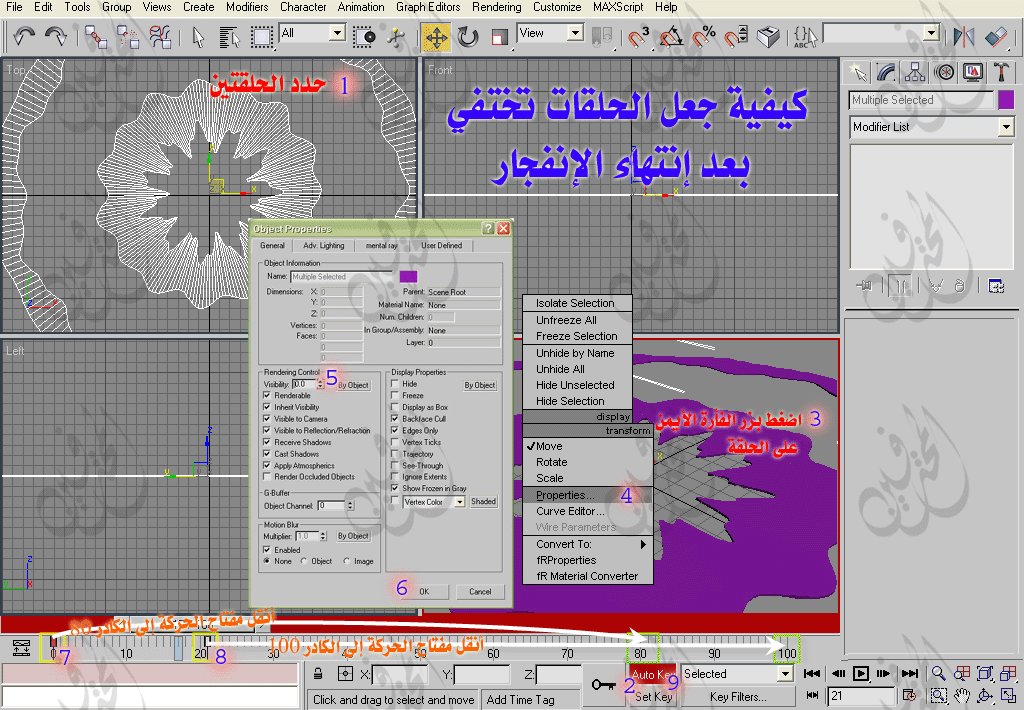This screenshot has height=710, width=1024.
Task: Toggle the Backface Cull checkbox
Action: [394, 419]
